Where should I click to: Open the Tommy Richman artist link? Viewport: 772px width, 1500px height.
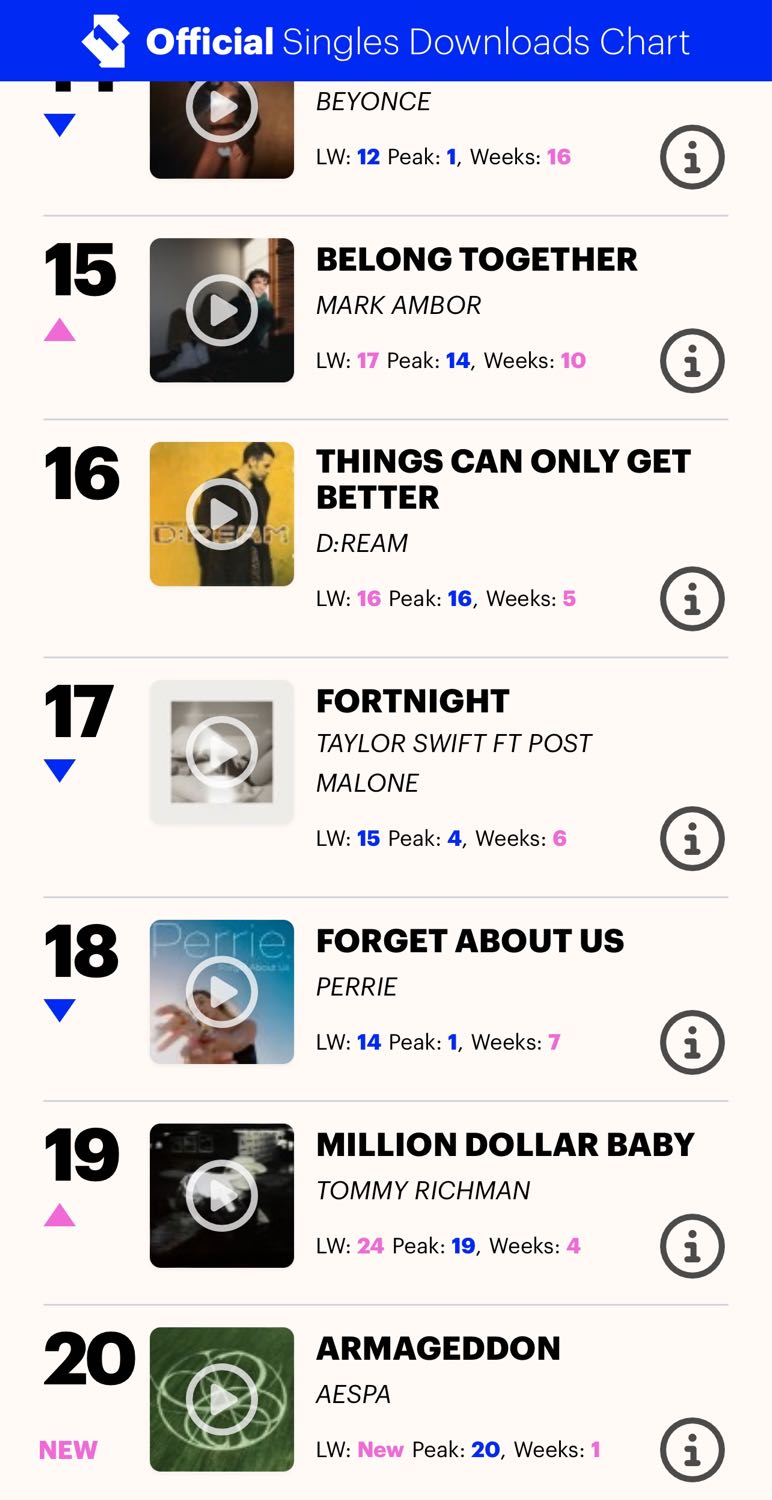(x=422, y=1191)
